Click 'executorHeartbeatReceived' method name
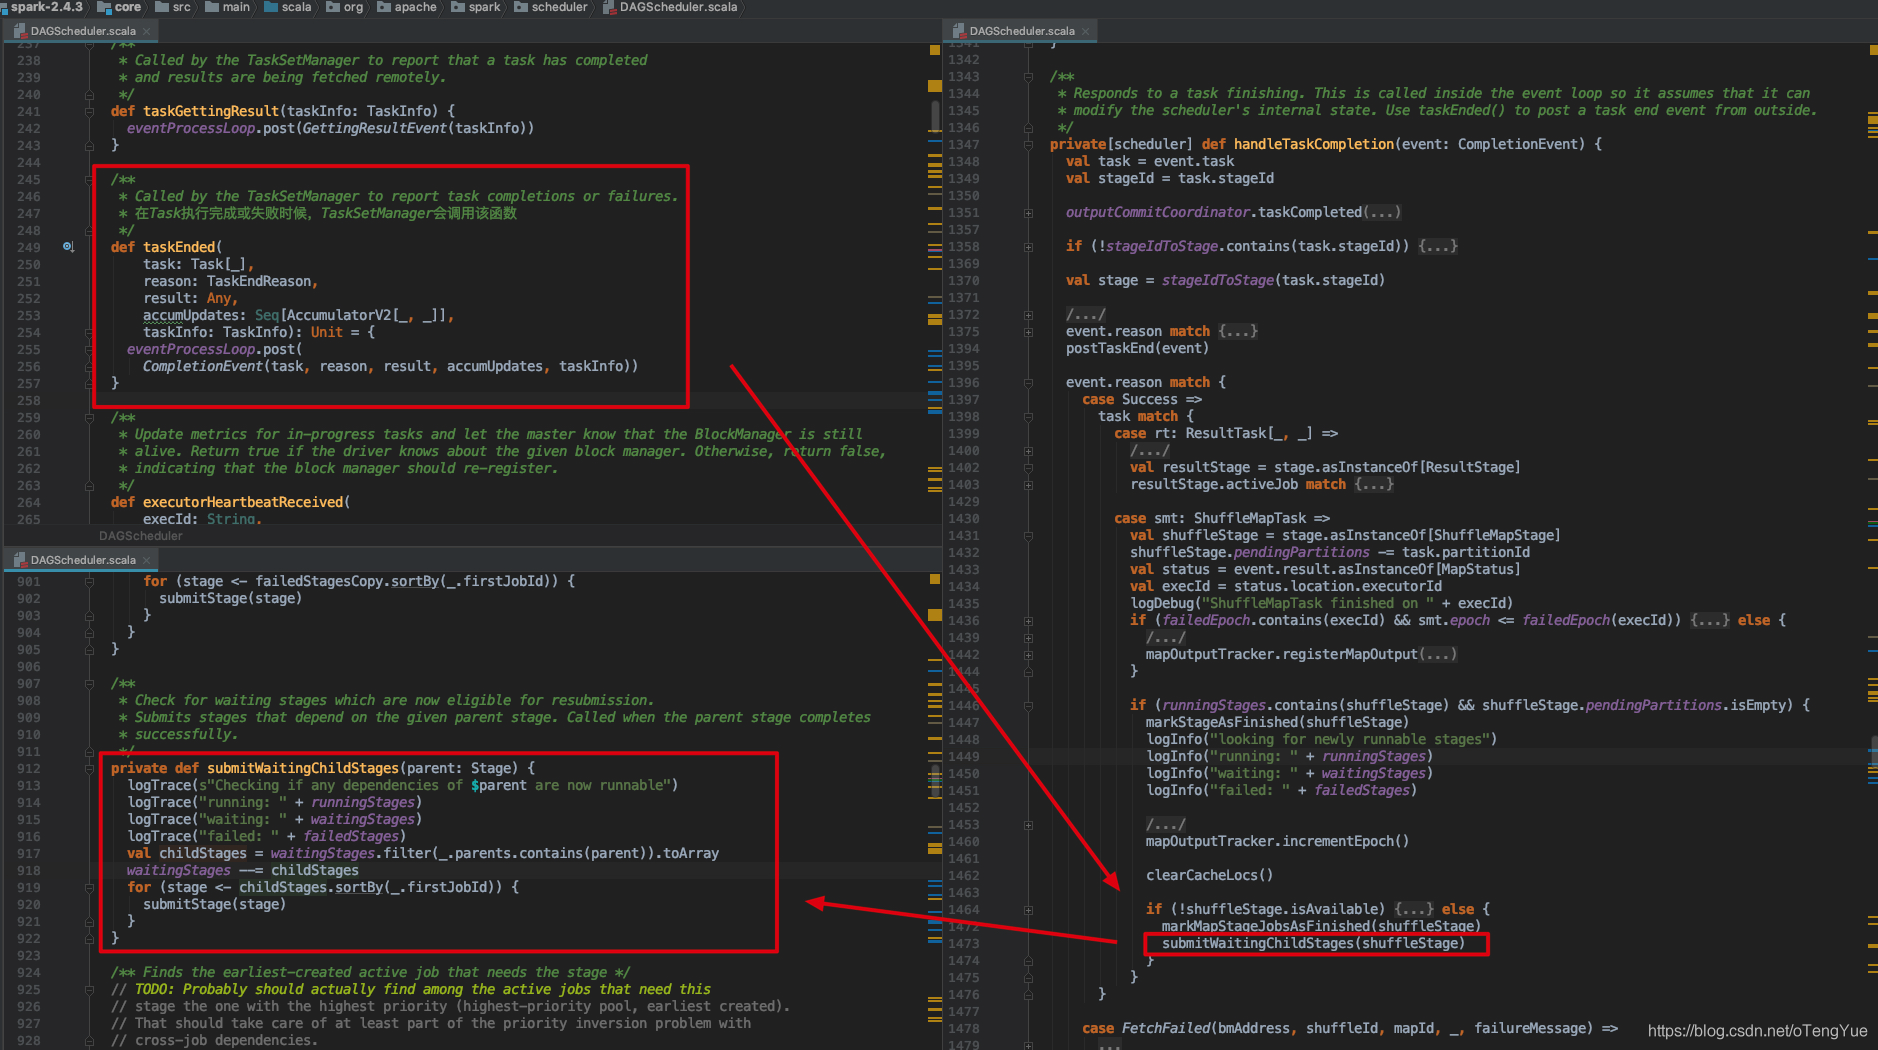The height and width of the screenshot is (1050, 1878). click(x=243, y=502)
